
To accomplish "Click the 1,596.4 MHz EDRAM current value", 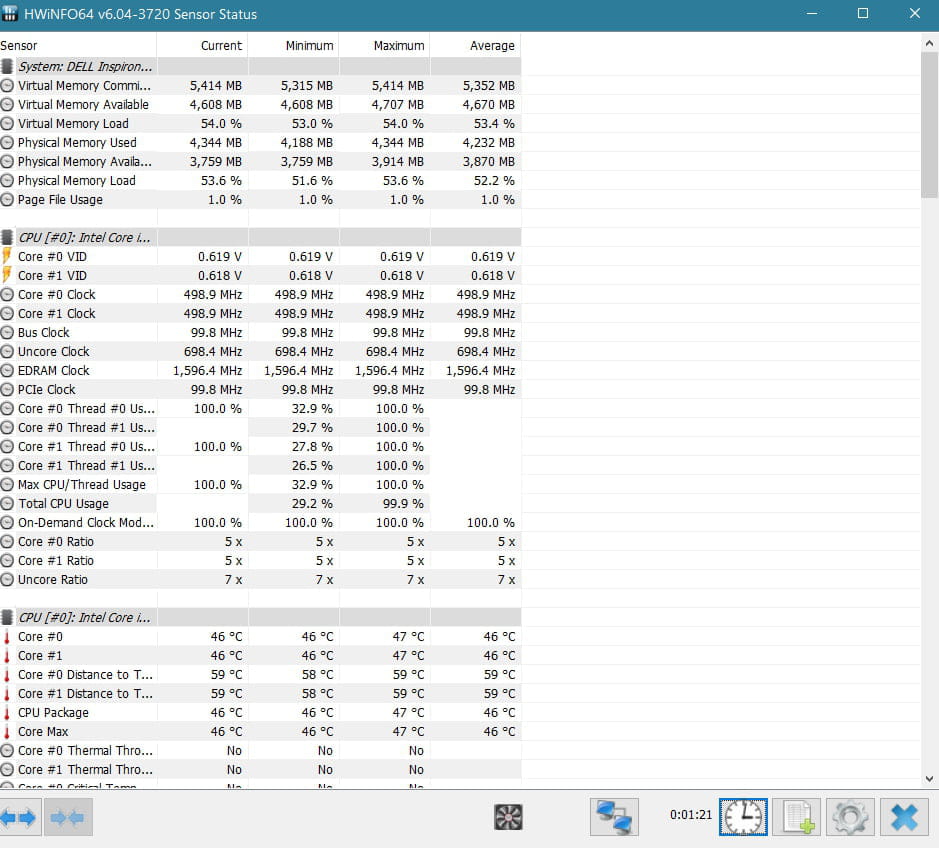I will pos(208,371).
